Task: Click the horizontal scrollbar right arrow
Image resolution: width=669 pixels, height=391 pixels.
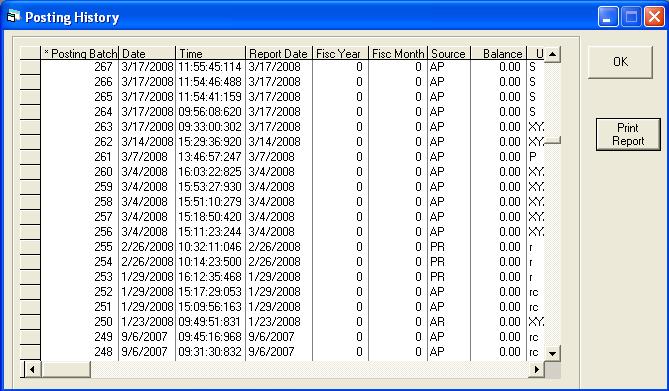Action: (536, 369)
